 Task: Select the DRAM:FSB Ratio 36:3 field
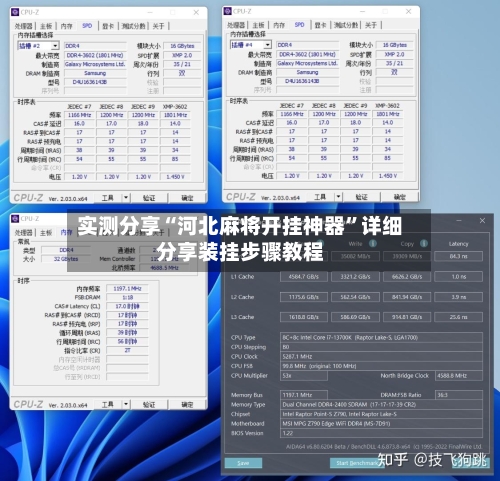point(459,395)
